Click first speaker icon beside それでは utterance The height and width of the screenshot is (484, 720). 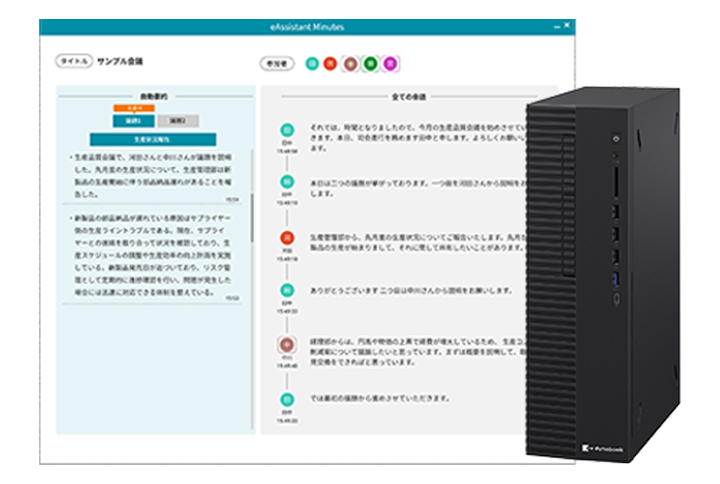(288, 131)
